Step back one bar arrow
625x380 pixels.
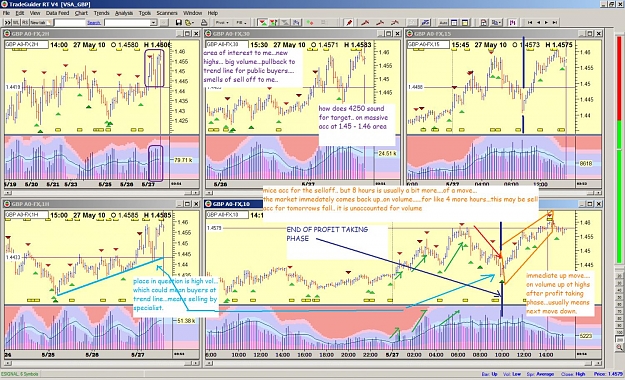[538, 23]
